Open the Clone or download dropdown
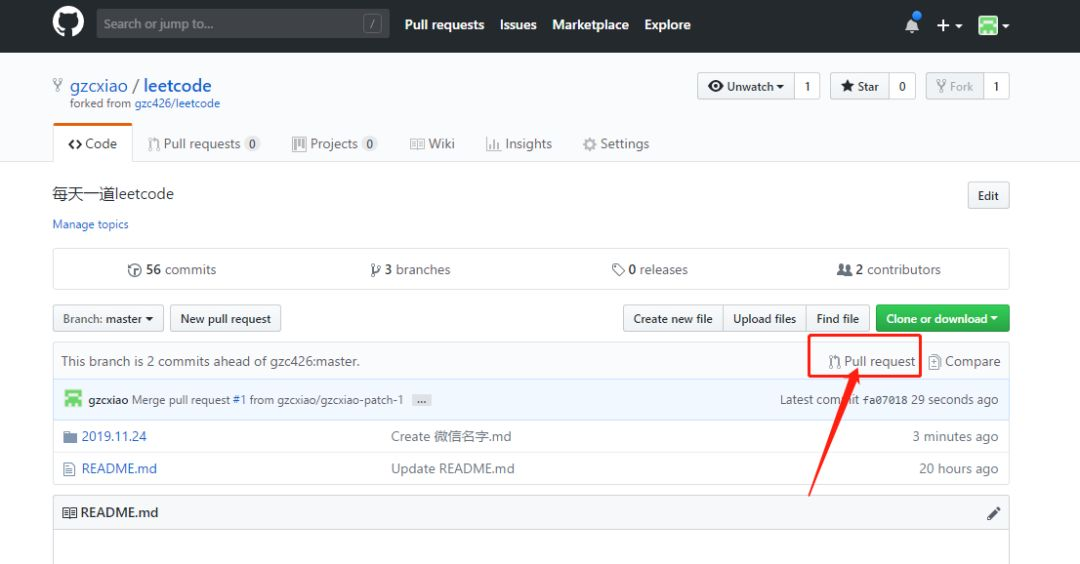Screen dimensions: 1080x564 942,319
